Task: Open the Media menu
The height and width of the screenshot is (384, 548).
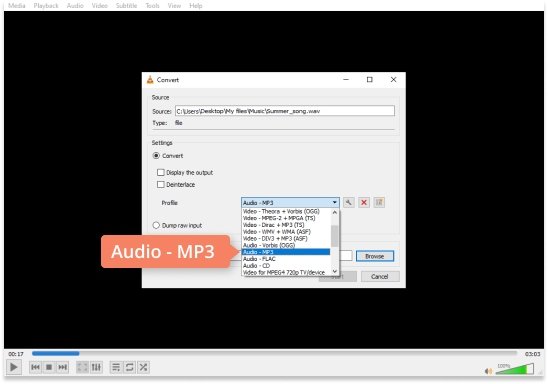Action: click(16, 6)
